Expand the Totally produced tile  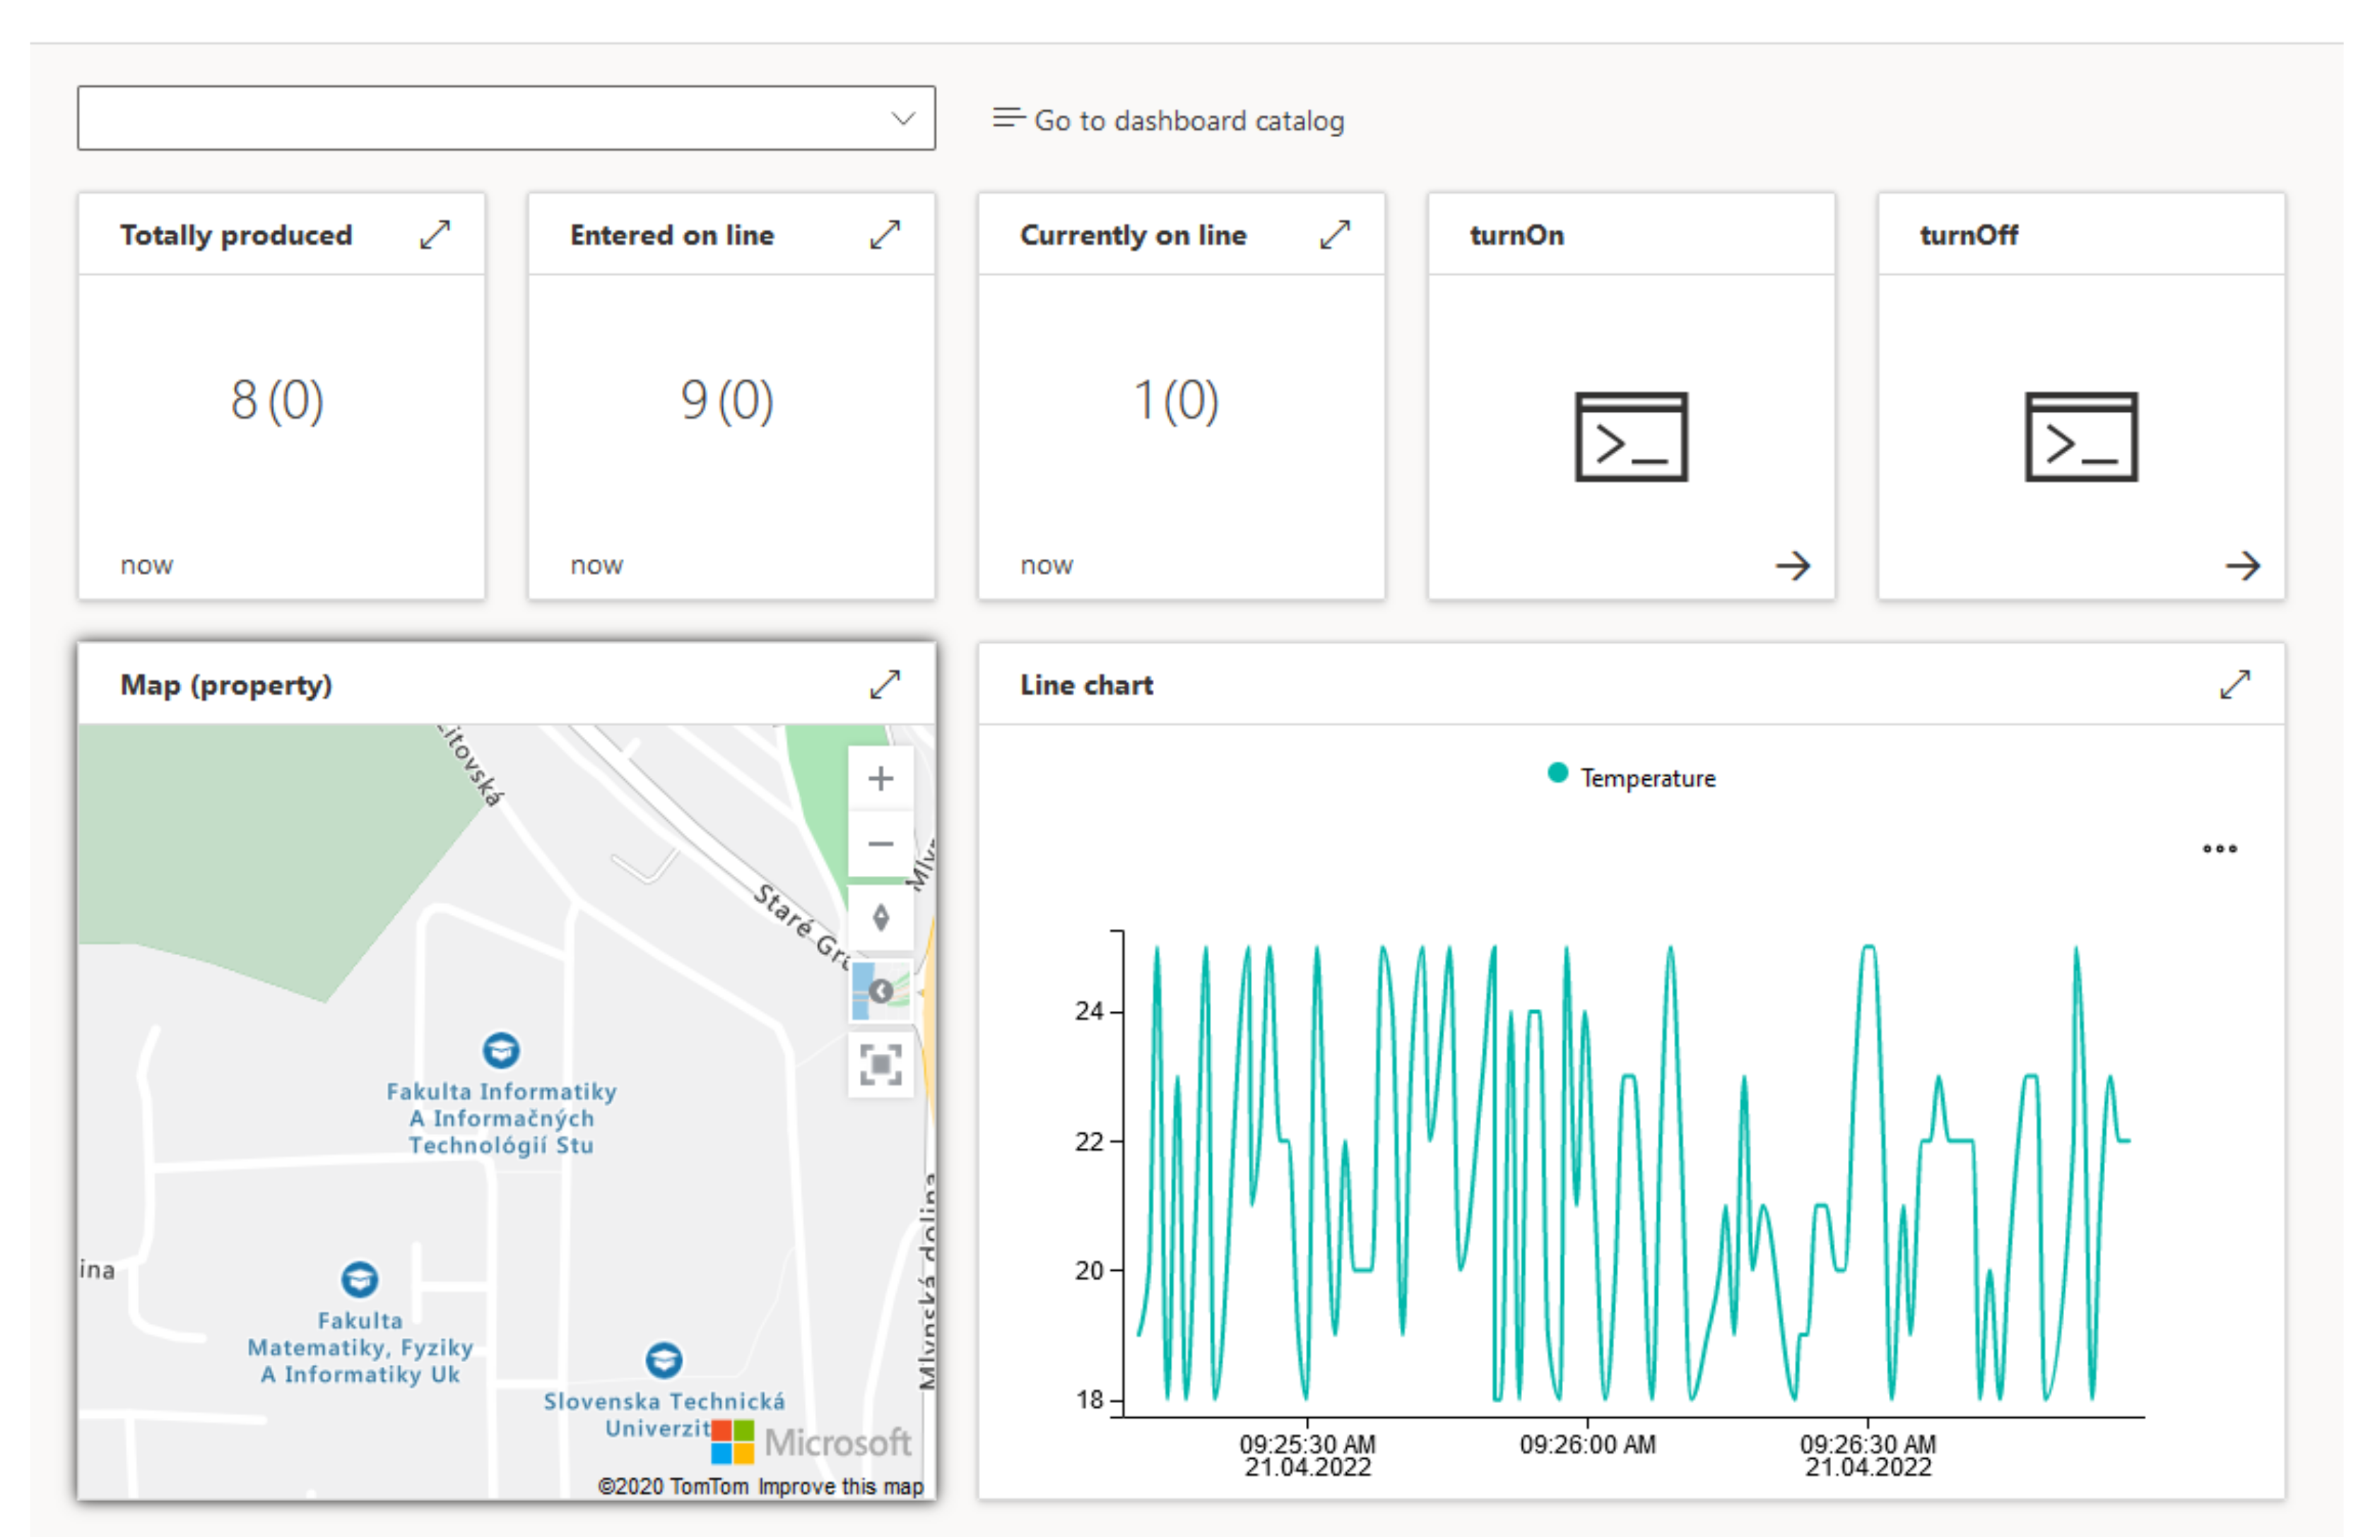[435, 235]
